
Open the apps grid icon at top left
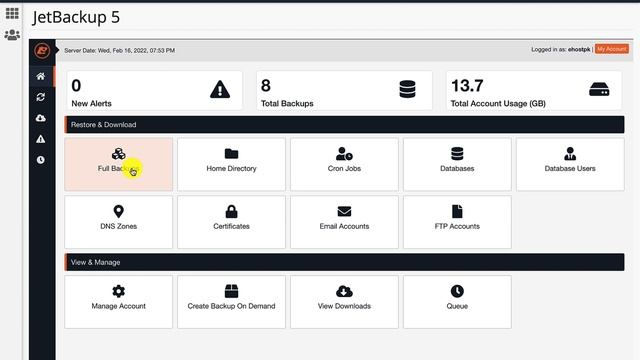(x=12, y=13)
